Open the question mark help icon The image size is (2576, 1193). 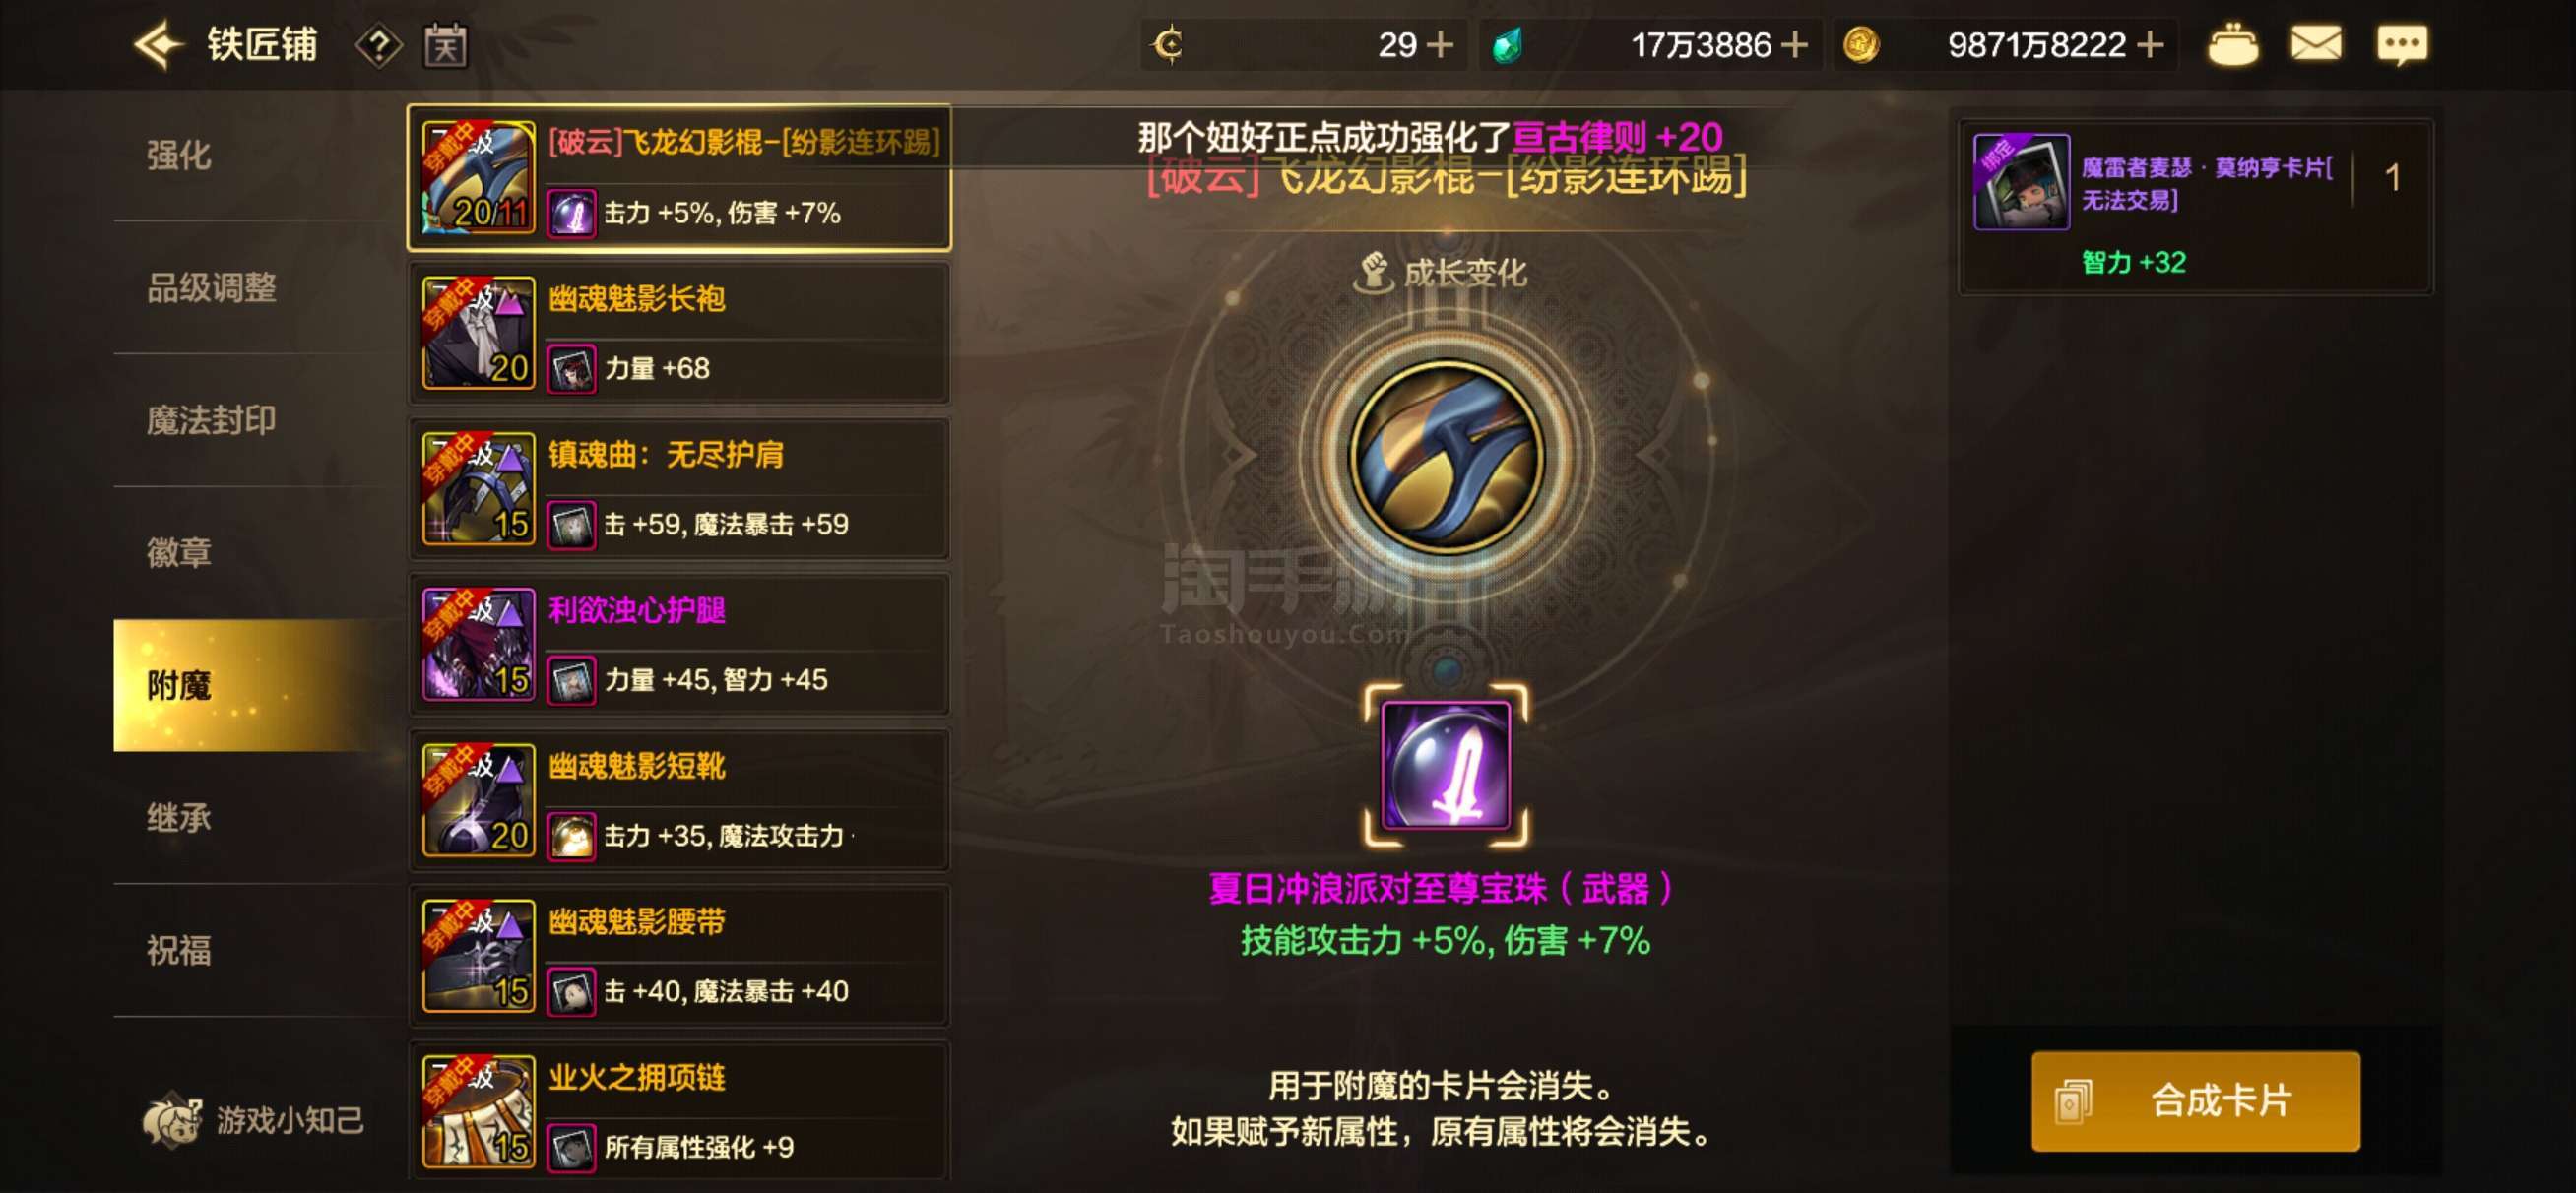pos(378,45)
